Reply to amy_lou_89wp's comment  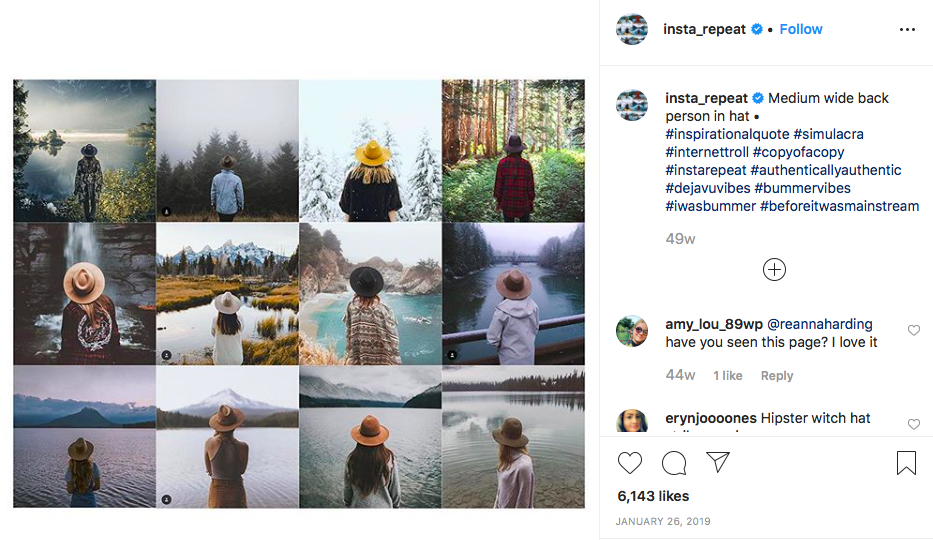(x=777, y=376)
